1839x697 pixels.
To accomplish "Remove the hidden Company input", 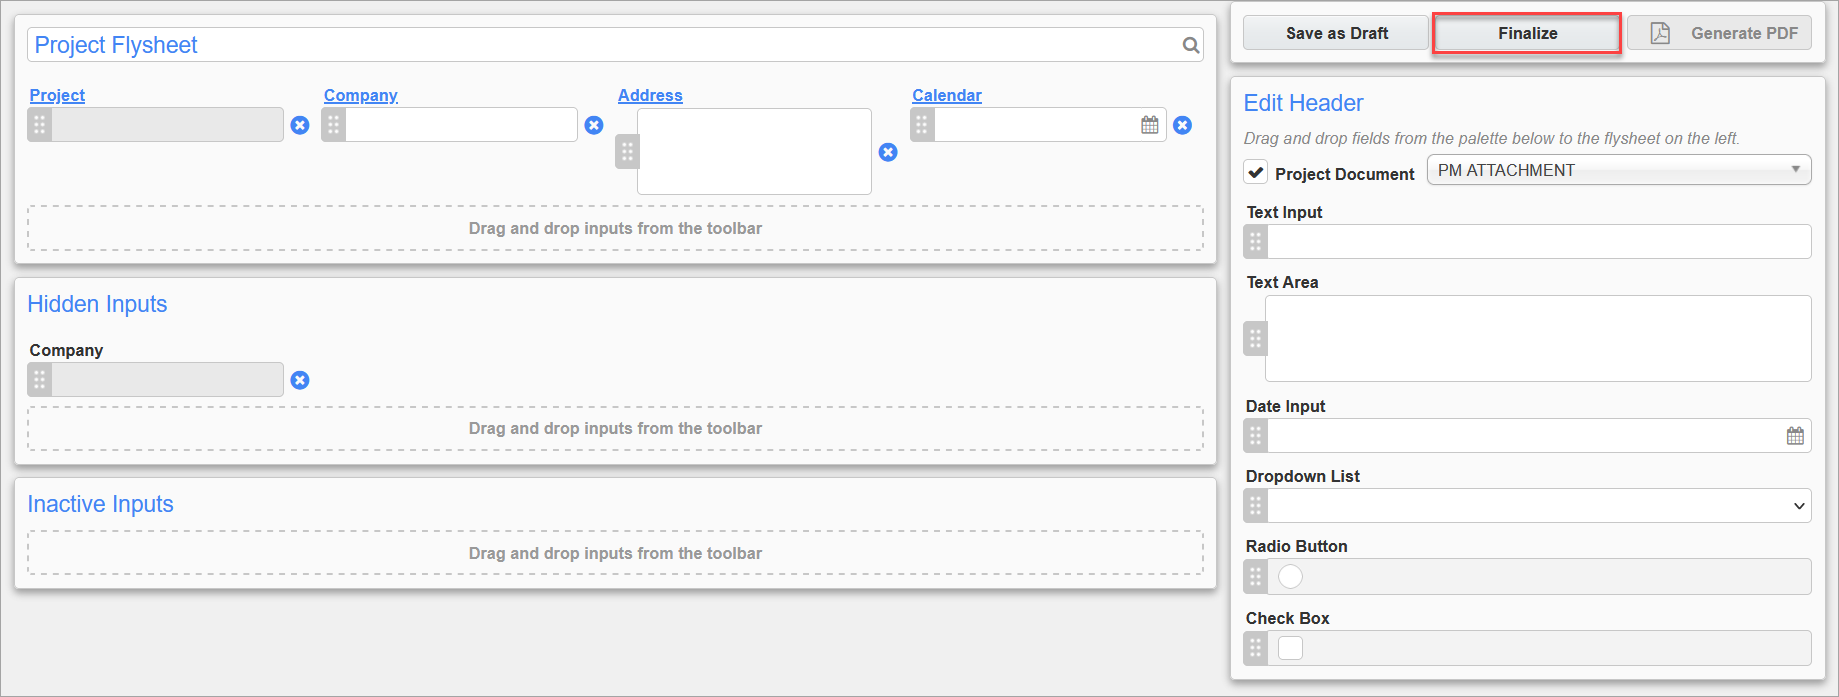I will (x=300, y=380).
